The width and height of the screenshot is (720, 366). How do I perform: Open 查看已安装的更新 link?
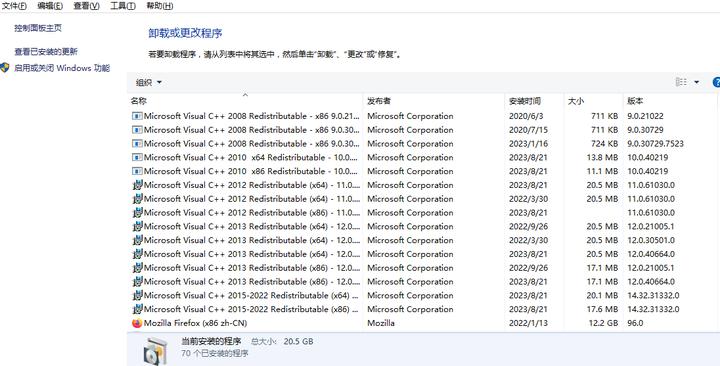pos(46,51)
